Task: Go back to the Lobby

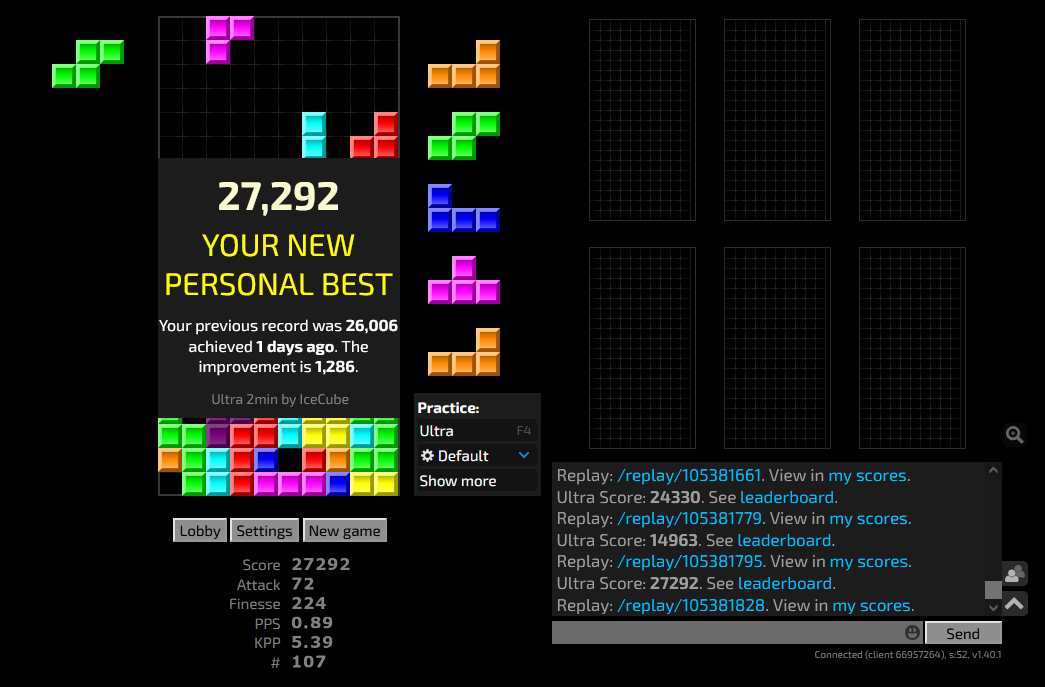Action: coord(200,531)
